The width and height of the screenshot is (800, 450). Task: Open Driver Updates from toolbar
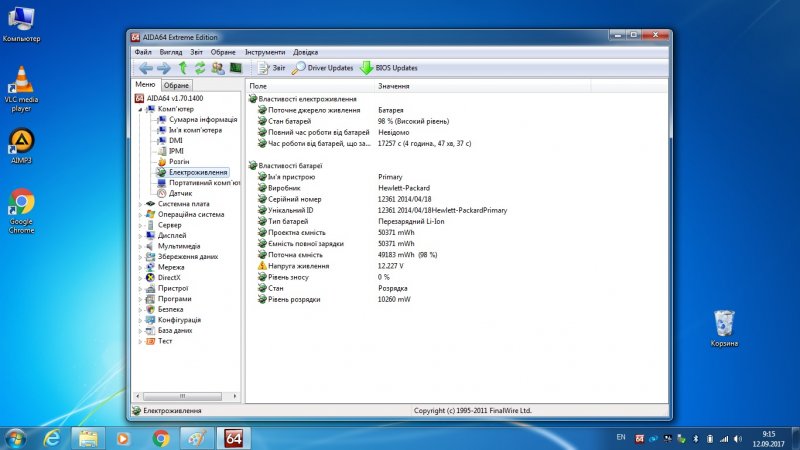[x=322, y=68]
